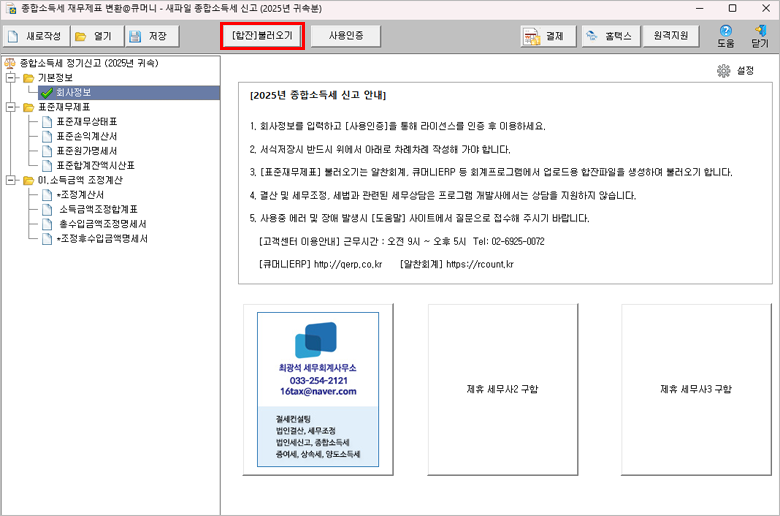Request 원격지원 remote support
Image resolution: width=780 pixels, height=516 pixels.
pos(671,36)
